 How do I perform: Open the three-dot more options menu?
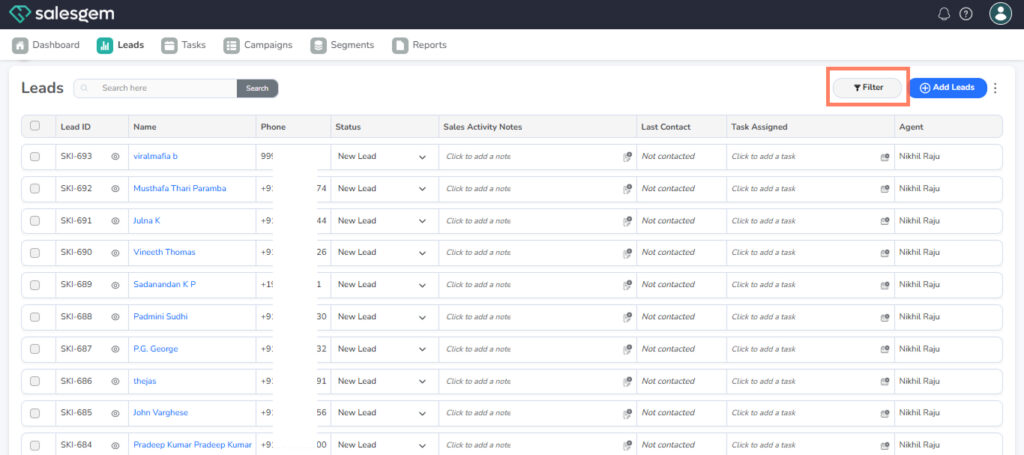click(x=995, y=88)
